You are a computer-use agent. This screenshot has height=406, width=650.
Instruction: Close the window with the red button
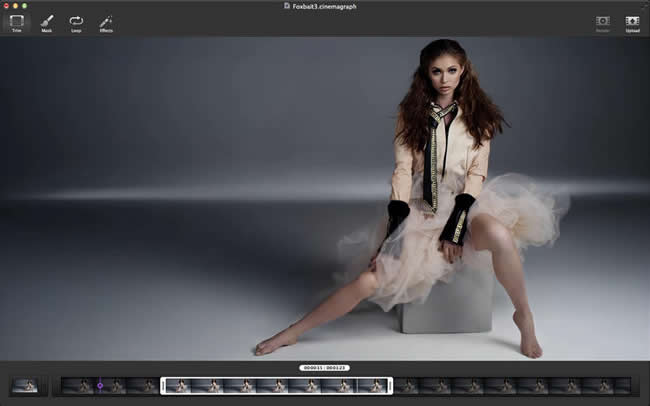[6, 6]
